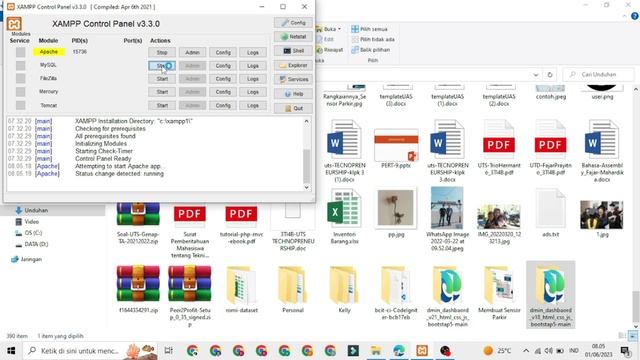The height and width of the screenshot is (360, 640).
Task: Click the Cari Unduhan search box
Action: (599, 74)
